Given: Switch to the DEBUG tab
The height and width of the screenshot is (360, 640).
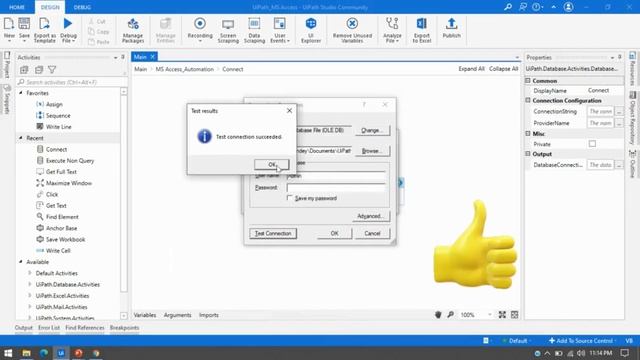Looking at the screenshot, I should pyautogui.click(x=82, y=7).
